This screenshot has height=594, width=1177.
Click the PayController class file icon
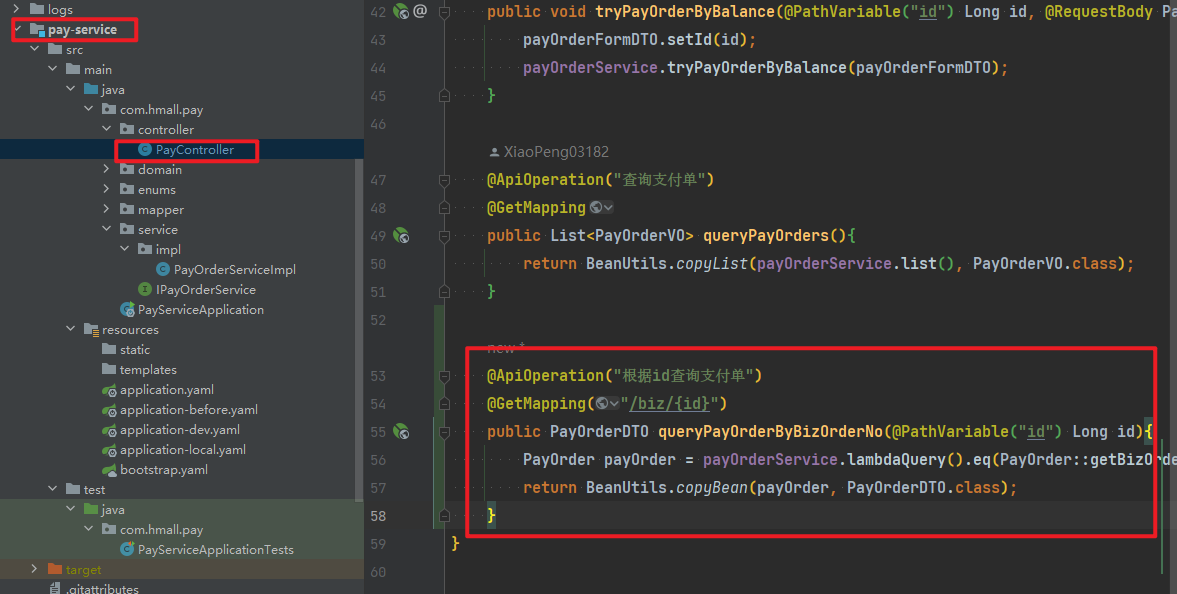tap(145, 150)
